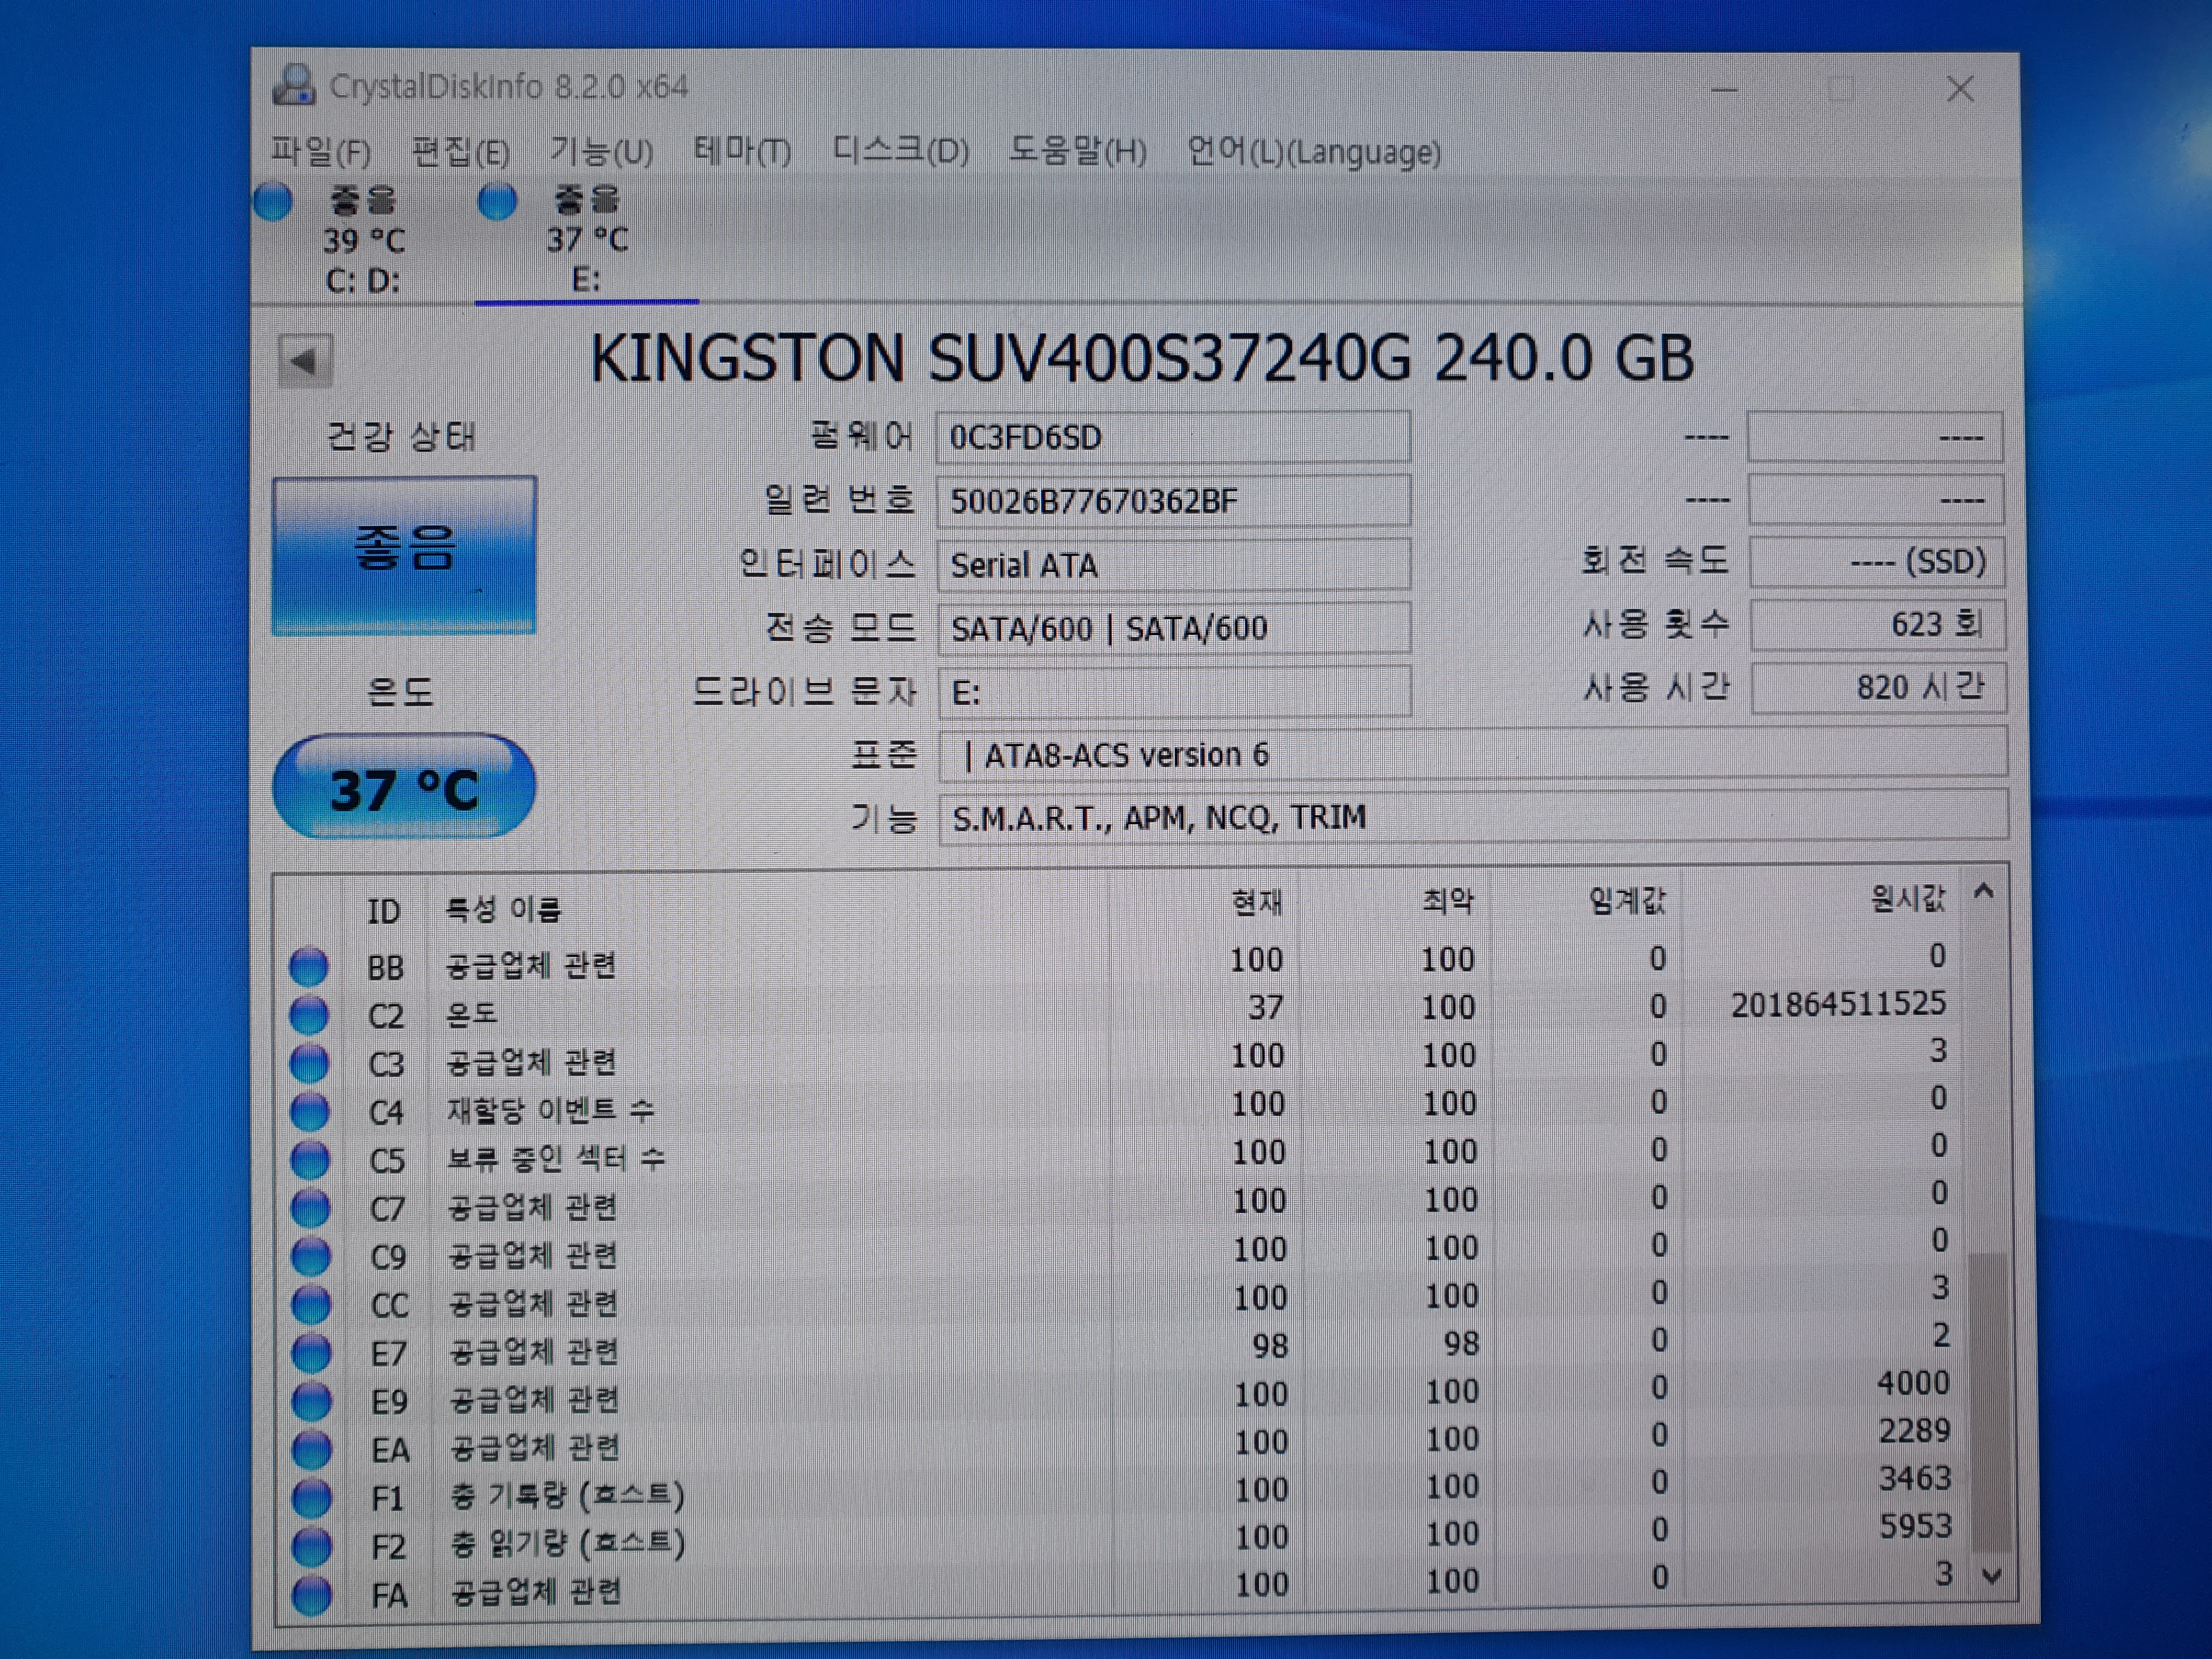The height and width of the screenshot is (1659, 2212).
Task: Click the power-on hours field 820 시간
Action: coord(1878,687)
